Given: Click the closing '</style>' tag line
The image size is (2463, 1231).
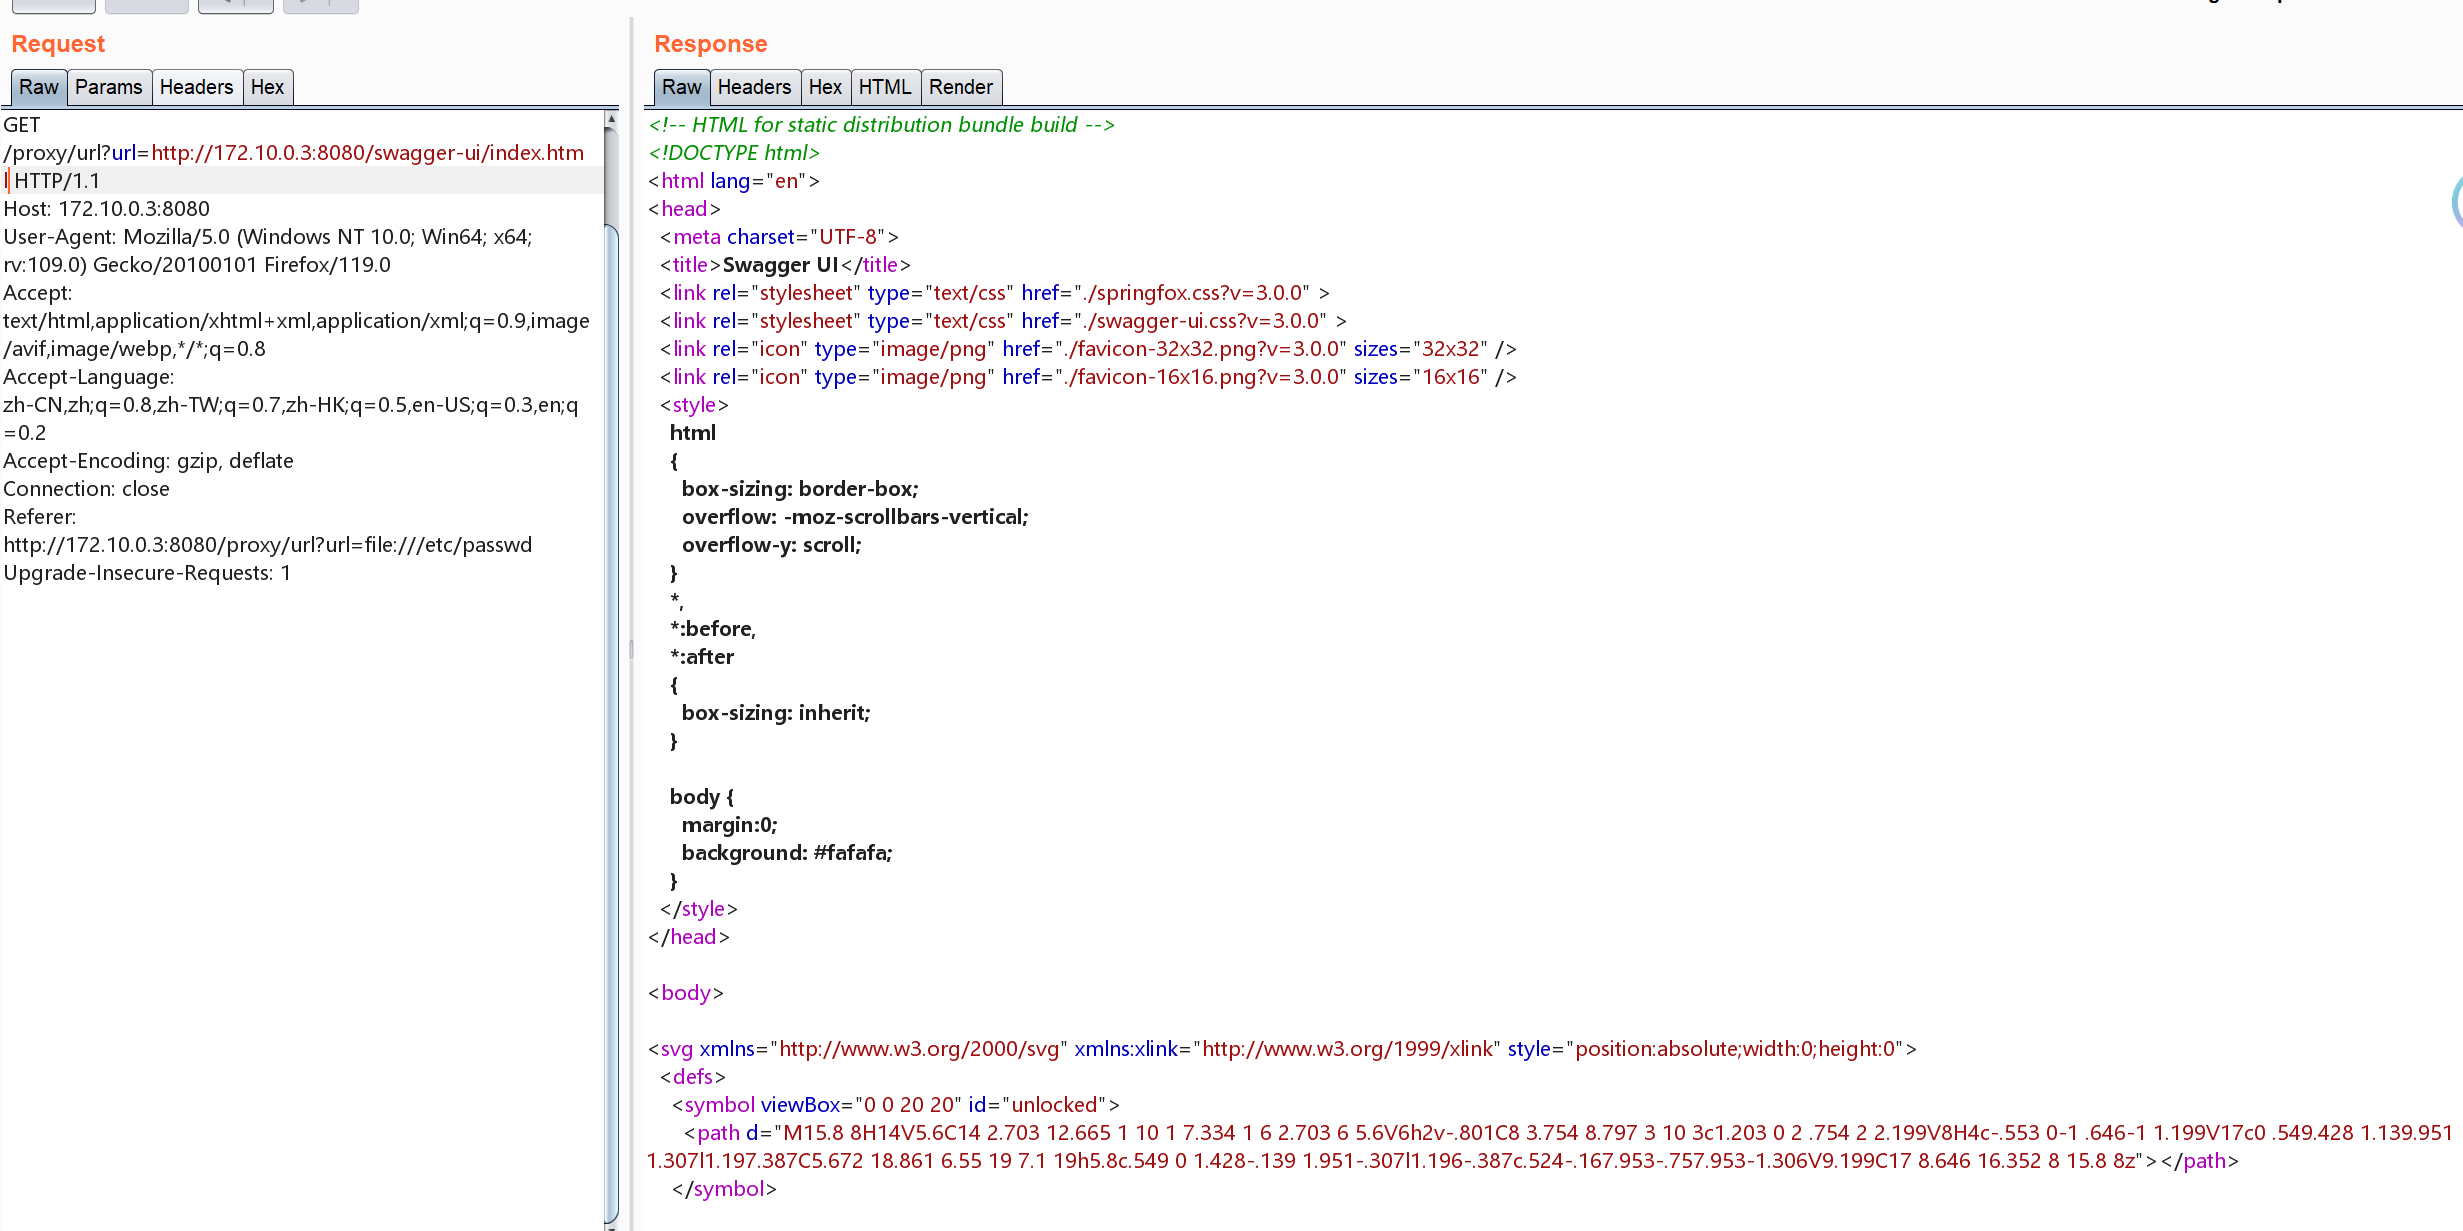Looking at the screenshot, I should tap(699, 909).
